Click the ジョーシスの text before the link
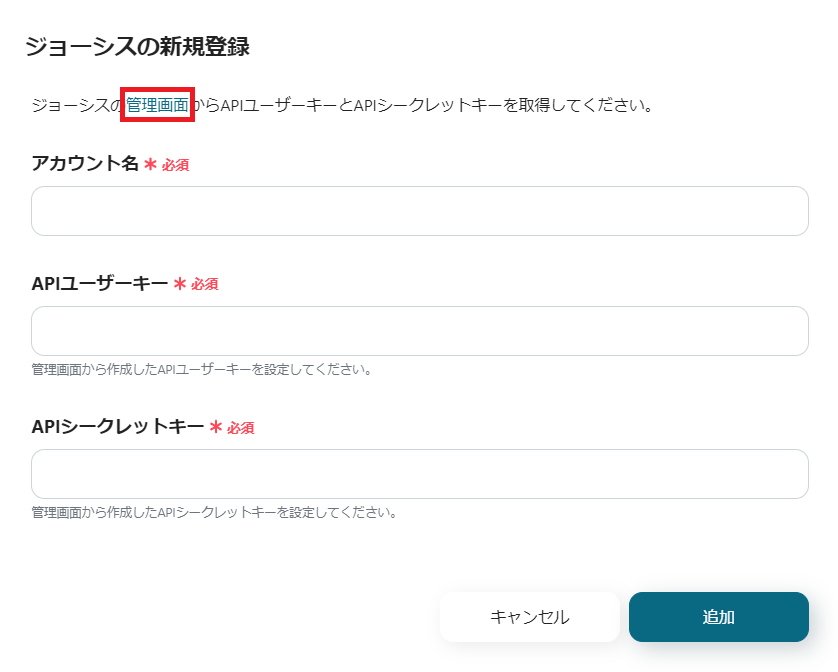This screenshot has width=838, height=672. coord(76,104)
